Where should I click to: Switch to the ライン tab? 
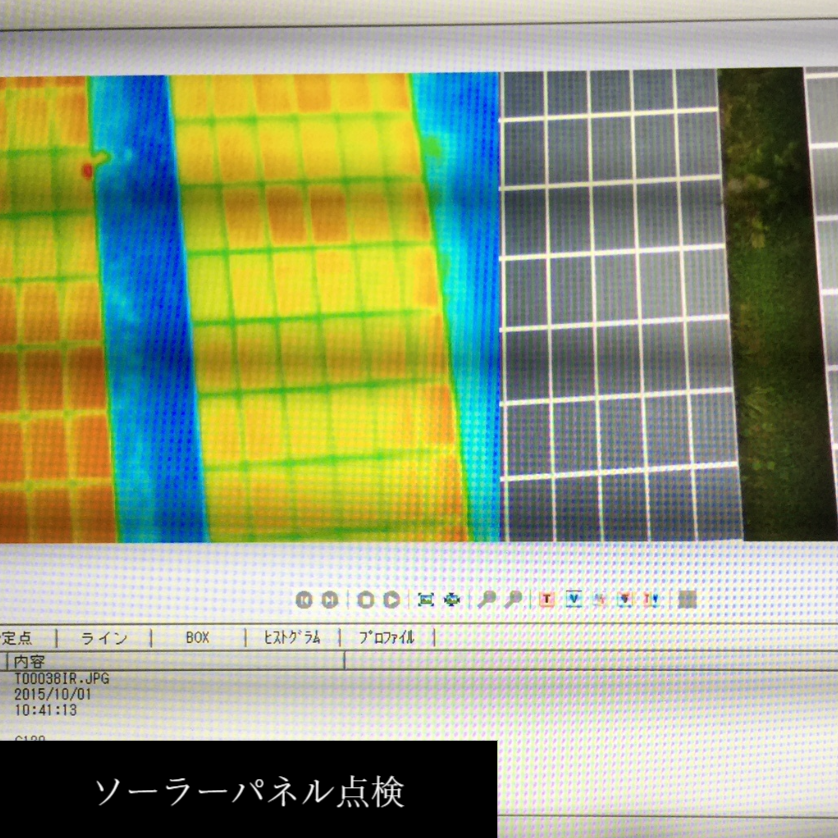click(x=104, y=637)
